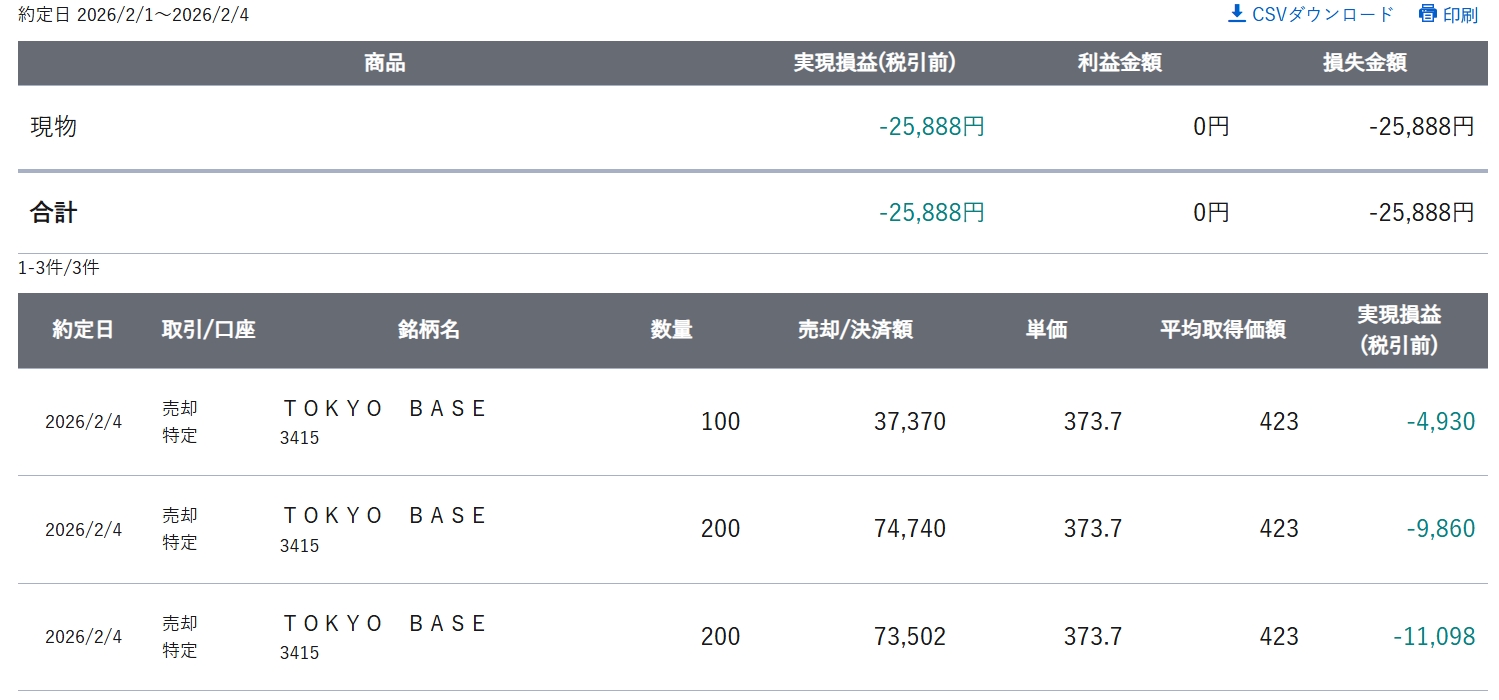This screenshot has height=700, width=1499.
Task: Select the 売却/決済額 column header
Action: coord(854,330)
